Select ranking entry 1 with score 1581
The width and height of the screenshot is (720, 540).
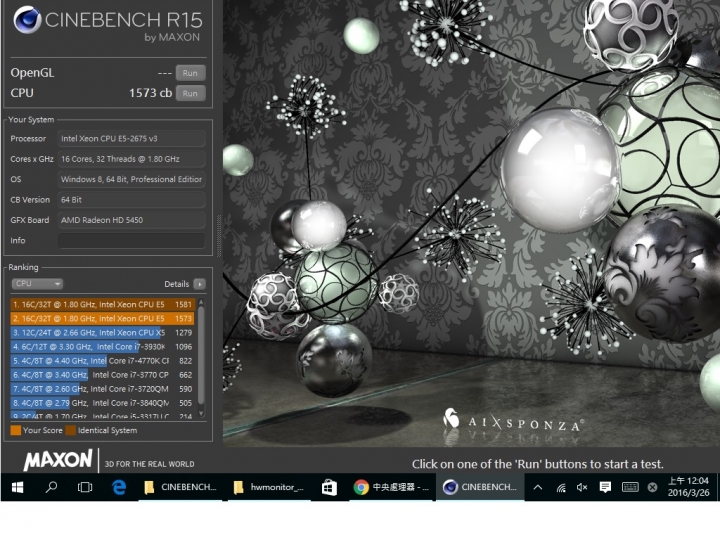tap(103, 304)
